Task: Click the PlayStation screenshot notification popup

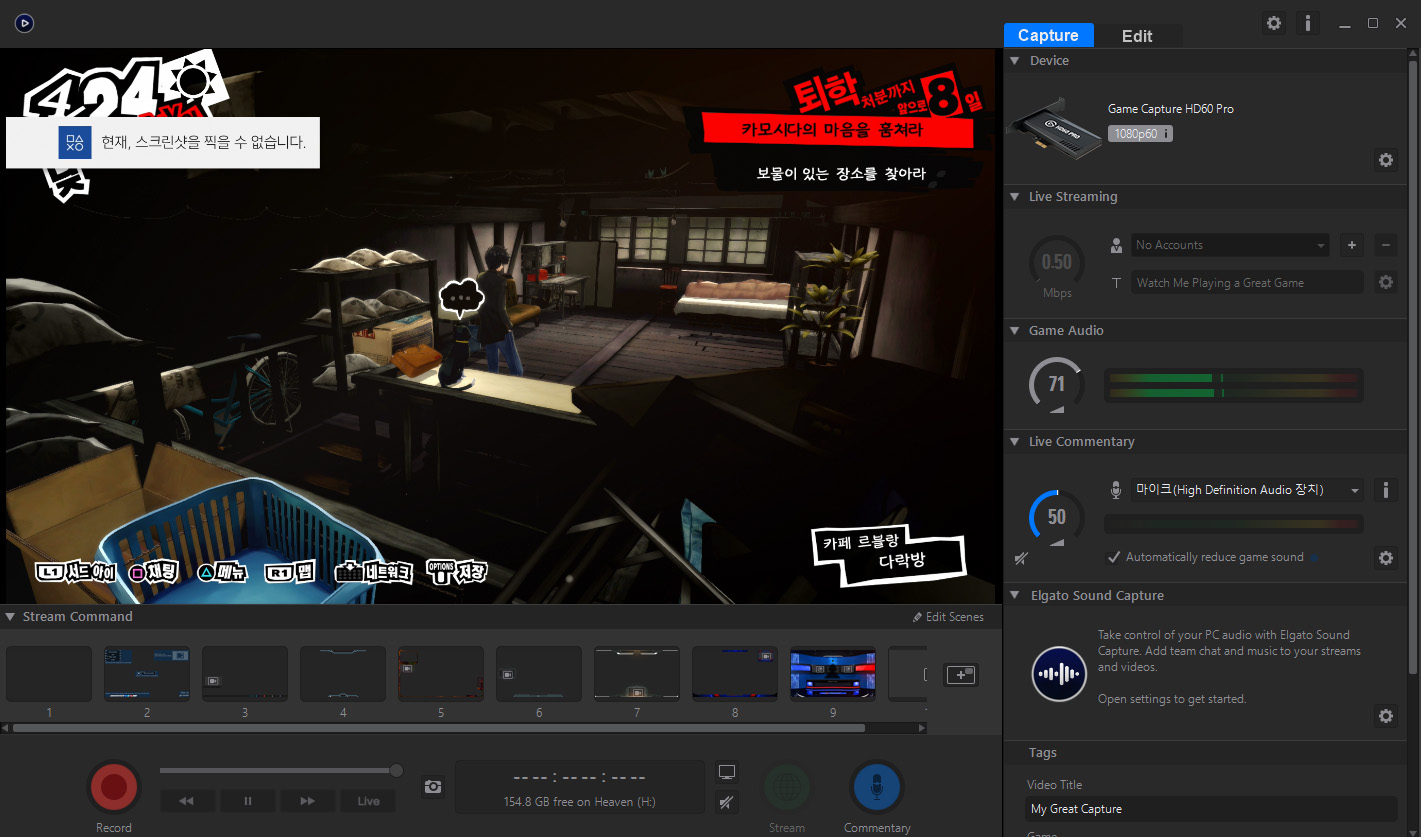Action: click(163, 142)
